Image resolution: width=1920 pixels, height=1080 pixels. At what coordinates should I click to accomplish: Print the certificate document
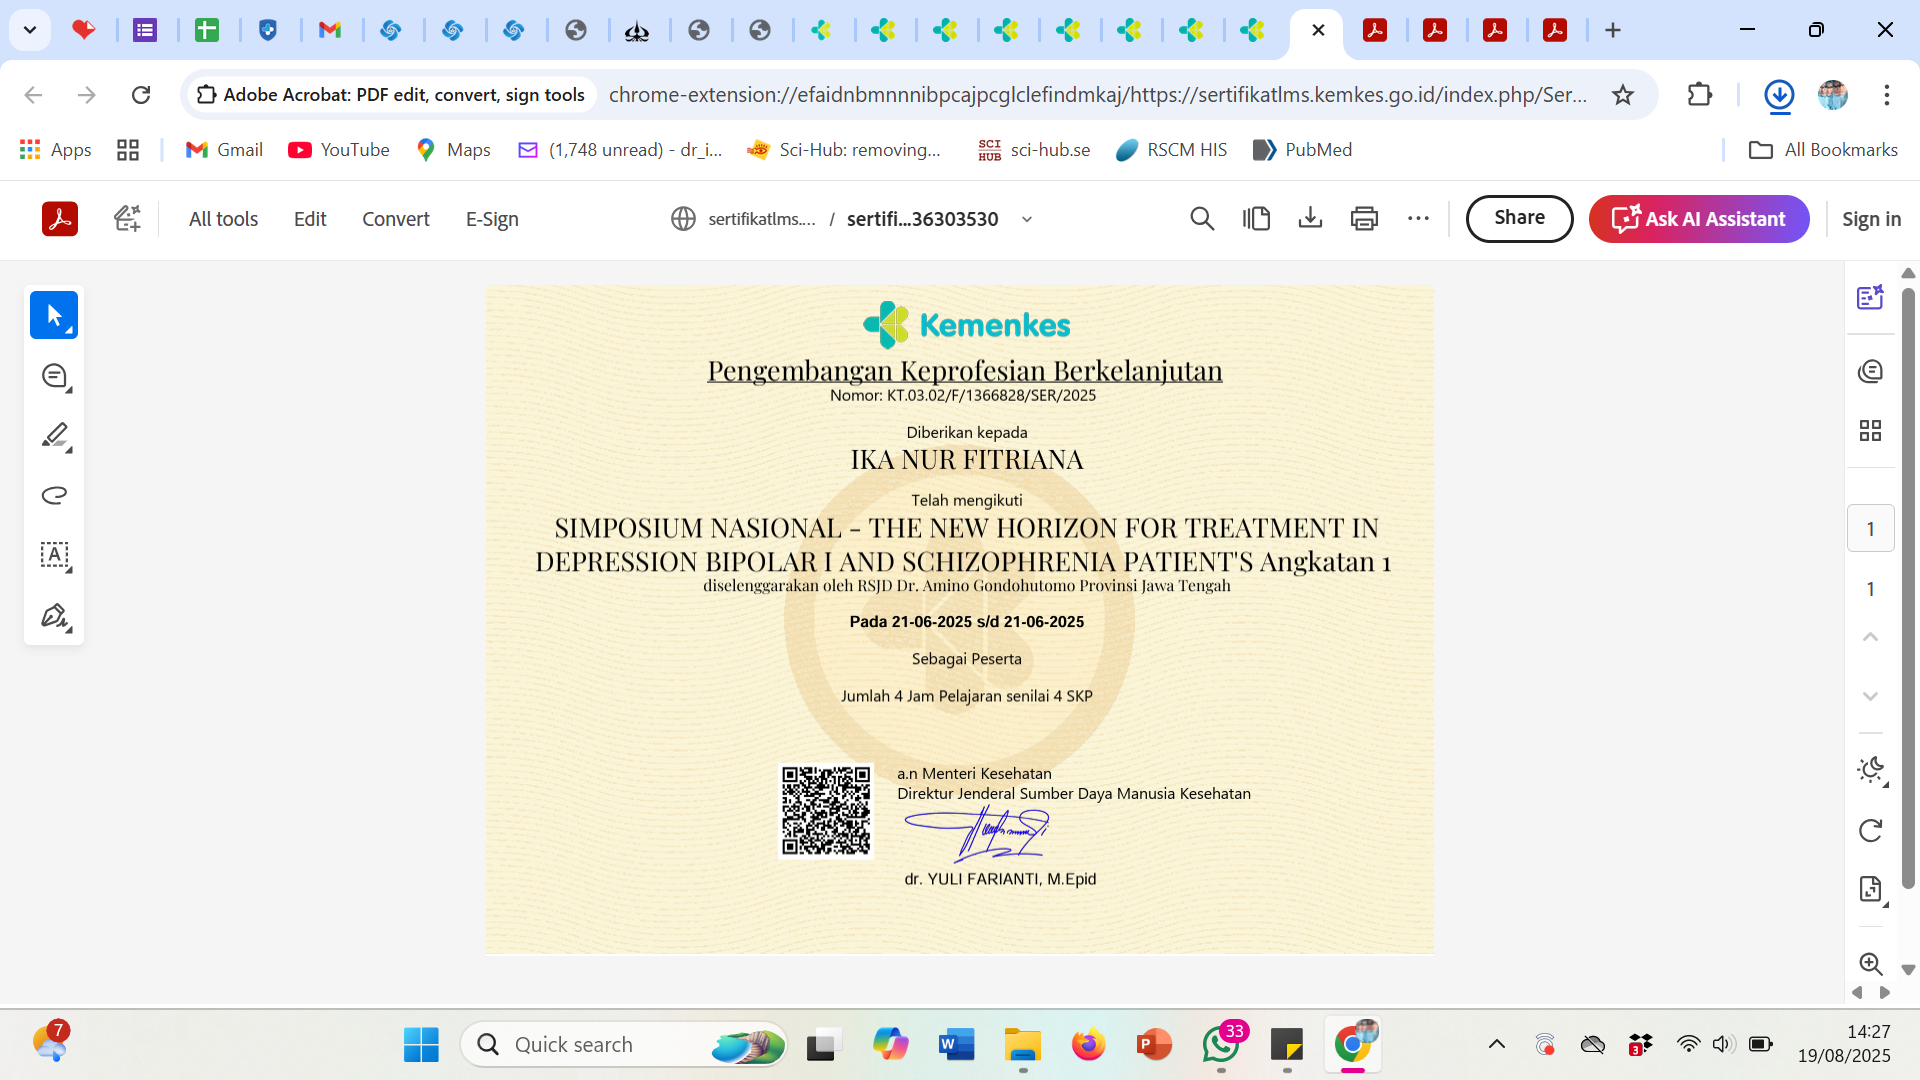click(x=1364, y=219)
